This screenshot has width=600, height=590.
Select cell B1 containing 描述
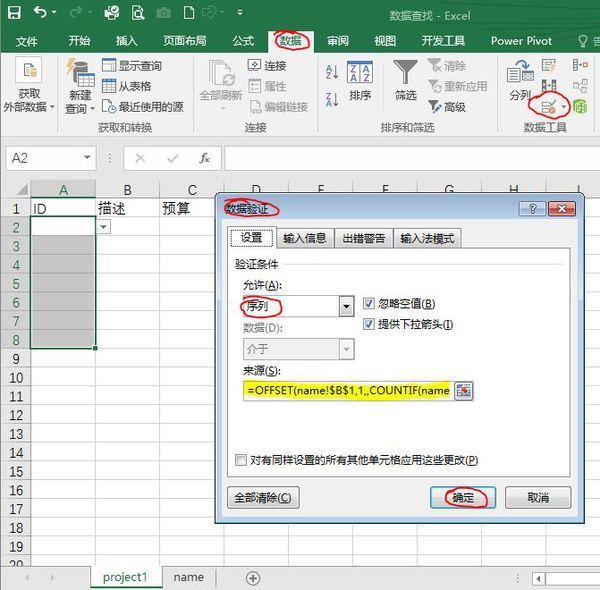click(127, 209)
